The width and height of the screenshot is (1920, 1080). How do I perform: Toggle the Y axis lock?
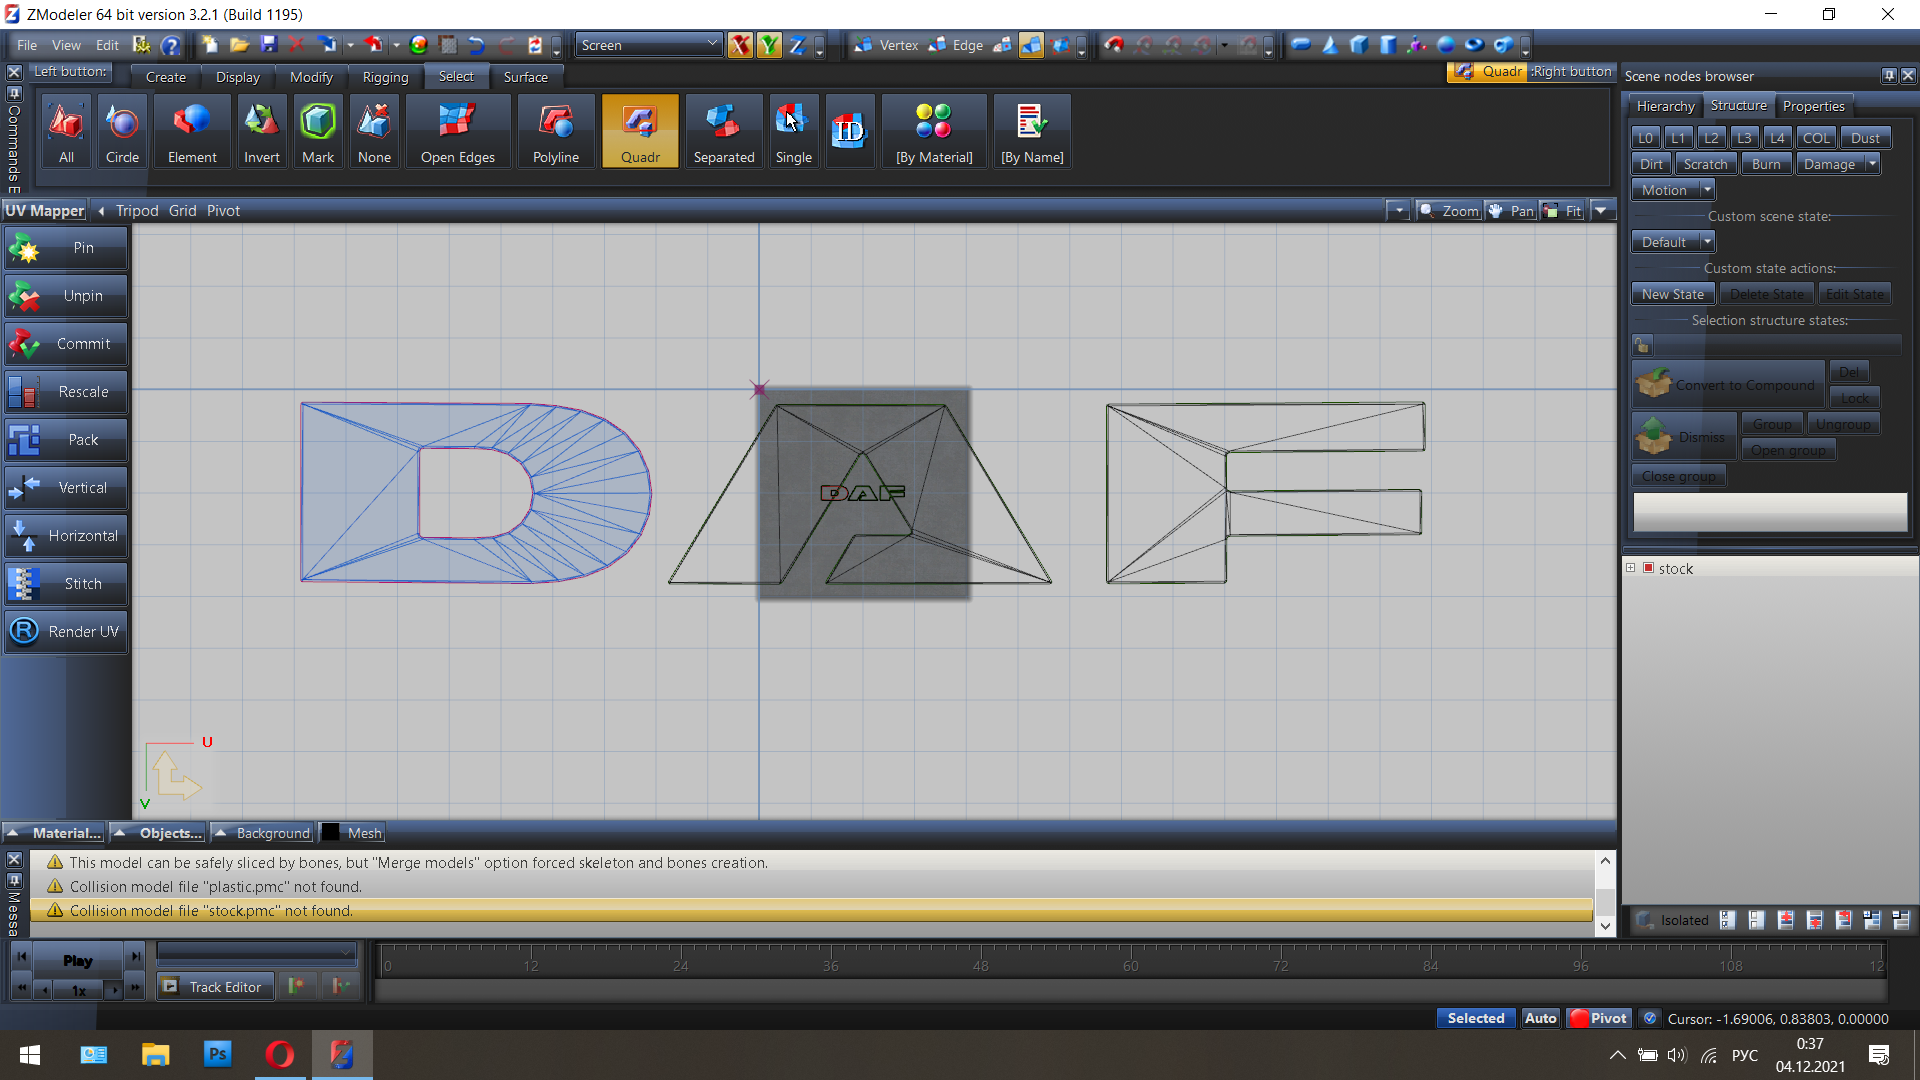pyautogui.click(x=769, y=45)
